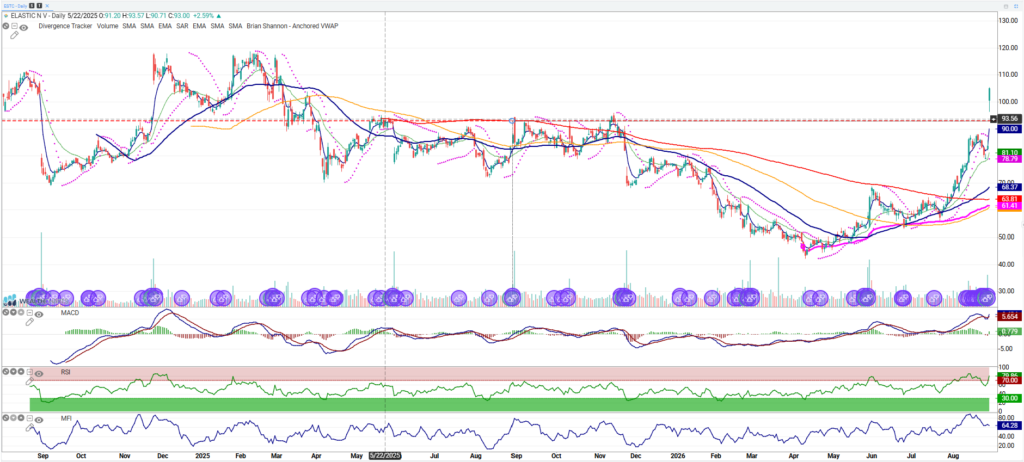Image resolution: width=1024 pixels, height=462 pixels.
Task: Click the 68.37 navy price tag
Action: click(1010, 187)
